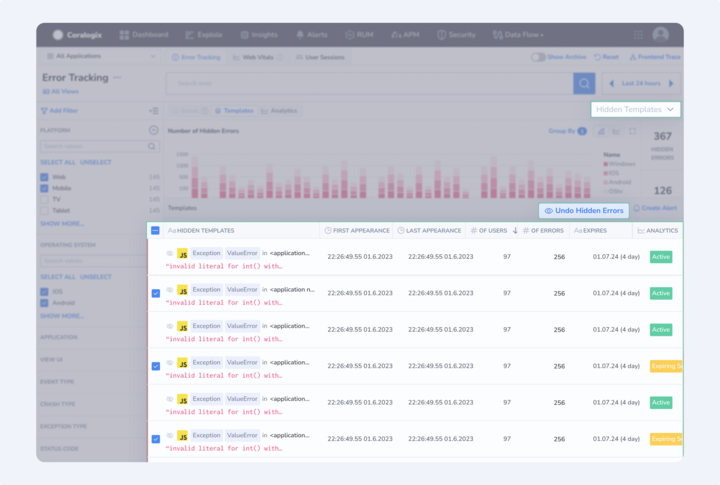Check the TV platform filter

pyautogui.click(x=44, y=199)
